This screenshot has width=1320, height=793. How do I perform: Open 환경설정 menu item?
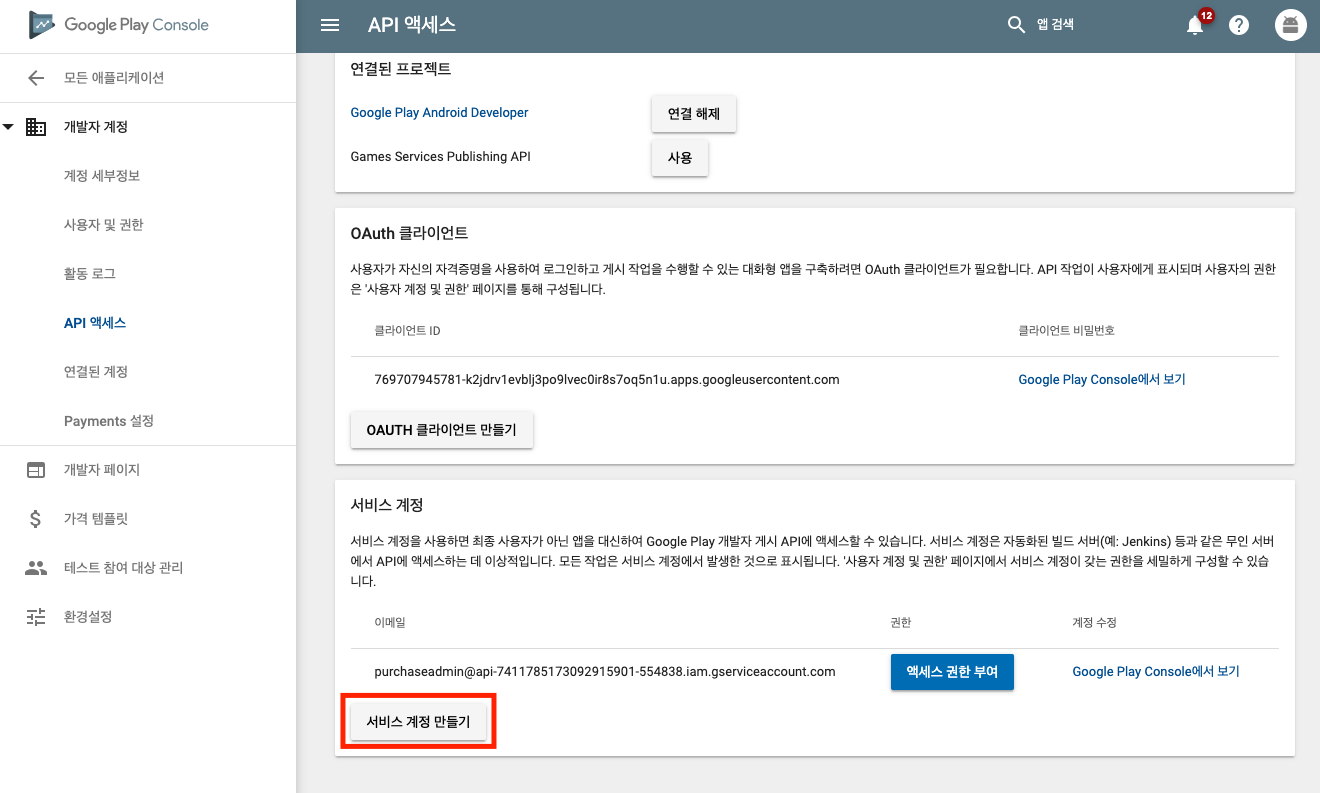[x=88, y=617]
